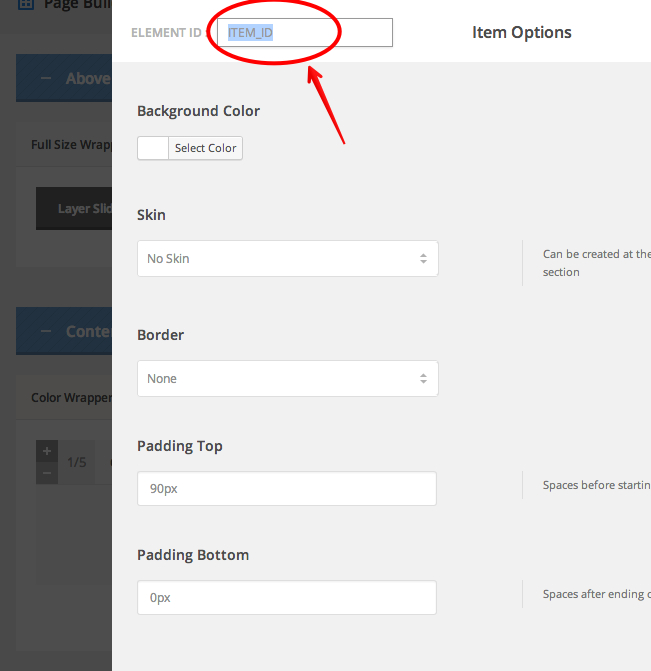Expand the Border dropdown showing None
Image resolution: width=651 pixels, height=671 pixels.
pos(287,379)
